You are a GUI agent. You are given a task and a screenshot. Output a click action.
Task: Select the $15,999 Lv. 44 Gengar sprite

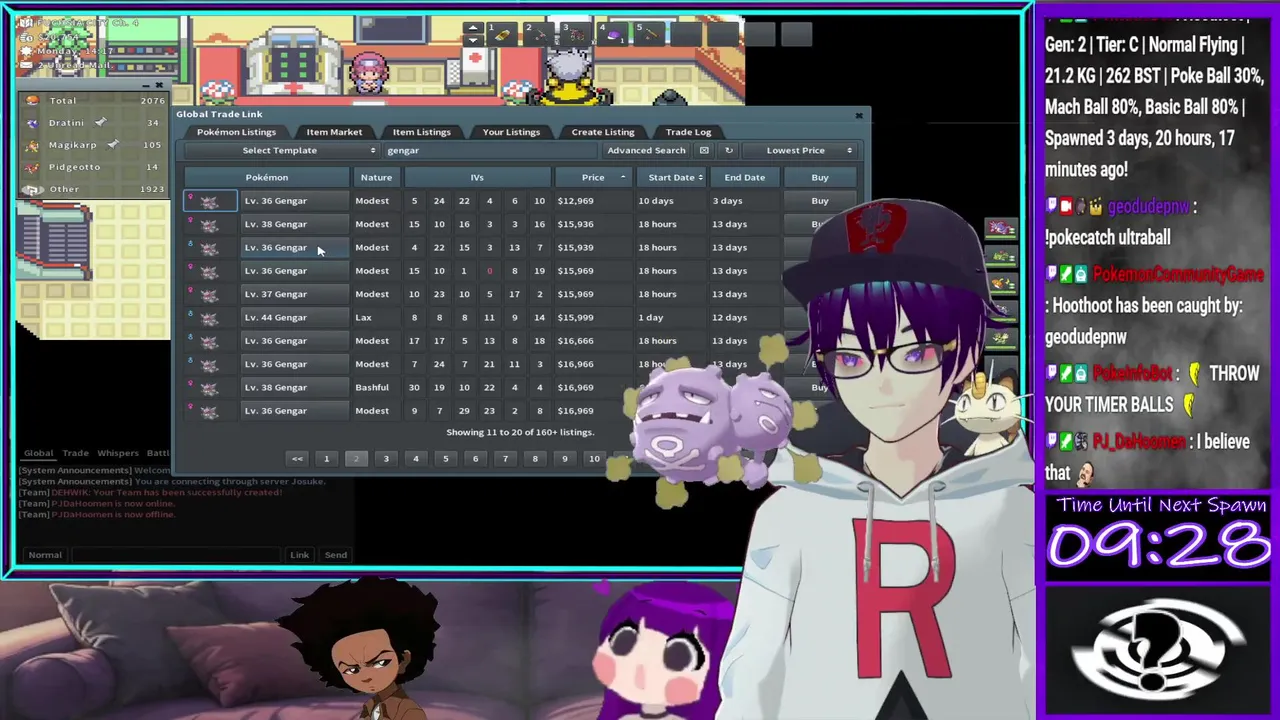tap(209, 317)
